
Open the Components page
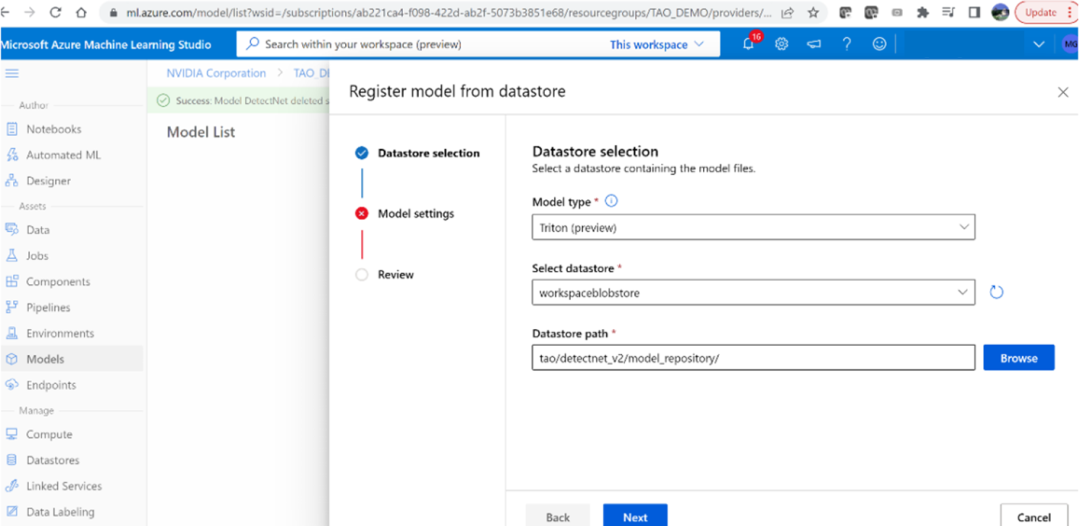pos(58,282)
